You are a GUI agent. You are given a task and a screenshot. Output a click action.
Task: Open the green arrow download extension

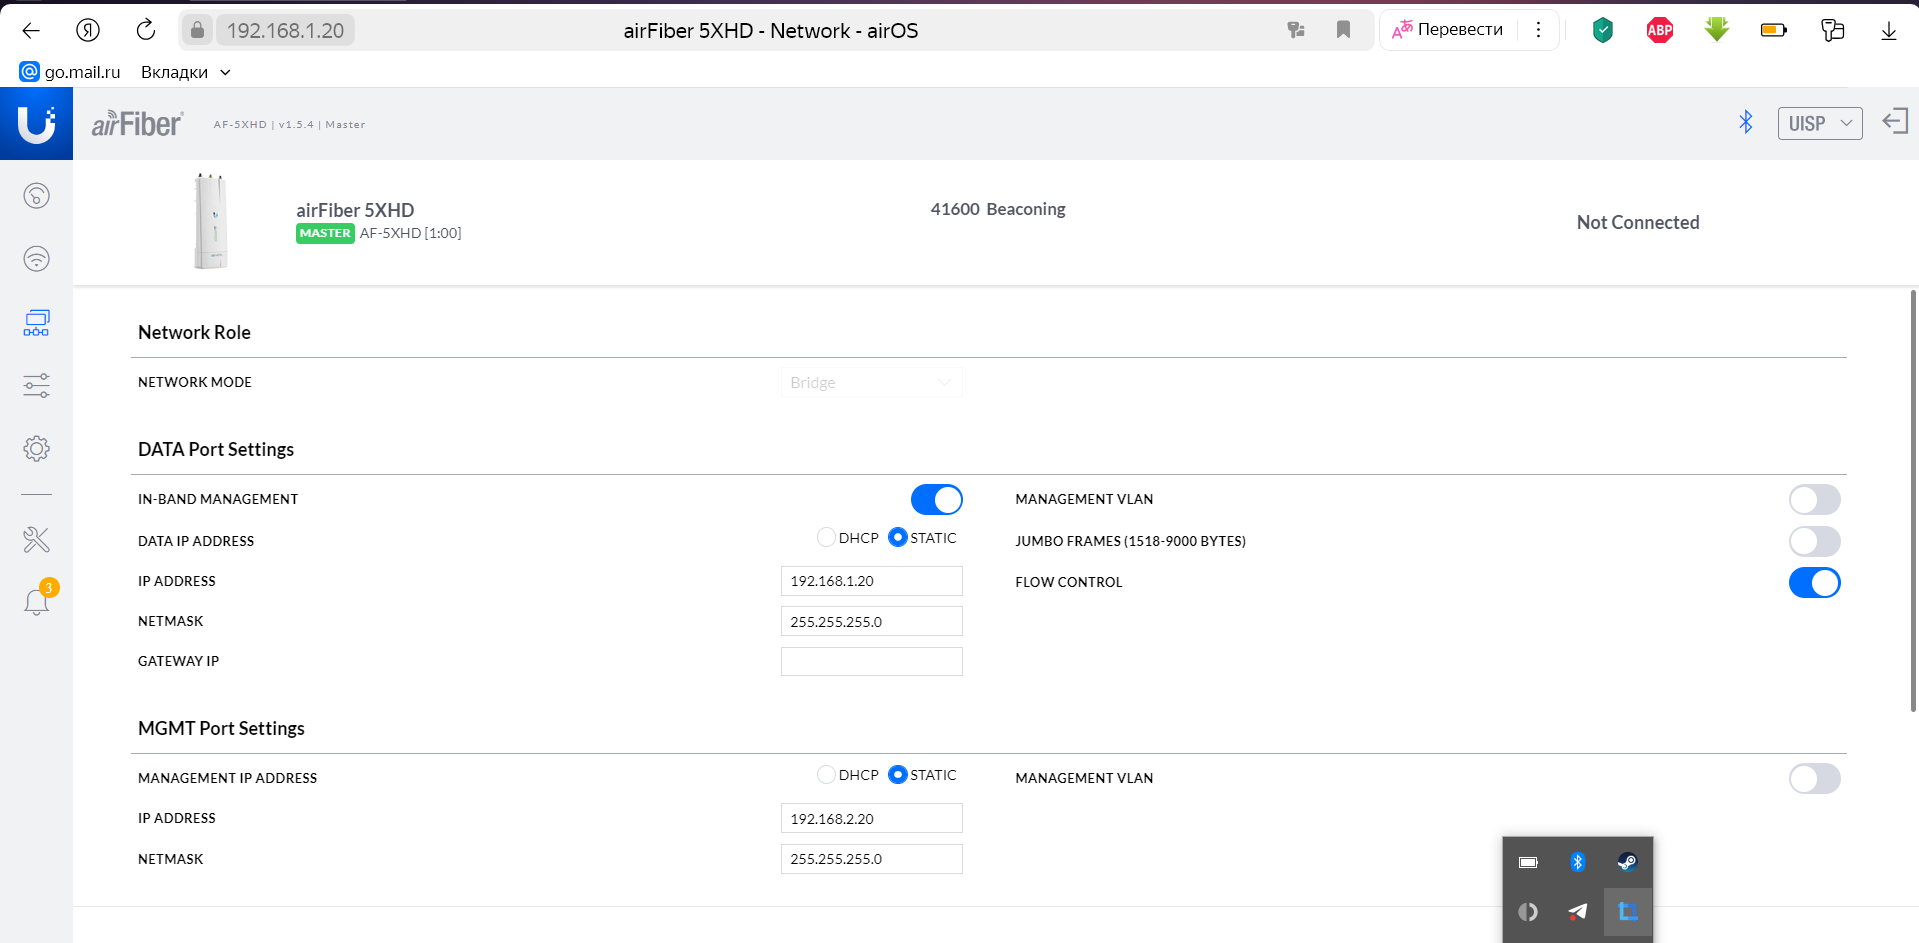point(1717,30)
